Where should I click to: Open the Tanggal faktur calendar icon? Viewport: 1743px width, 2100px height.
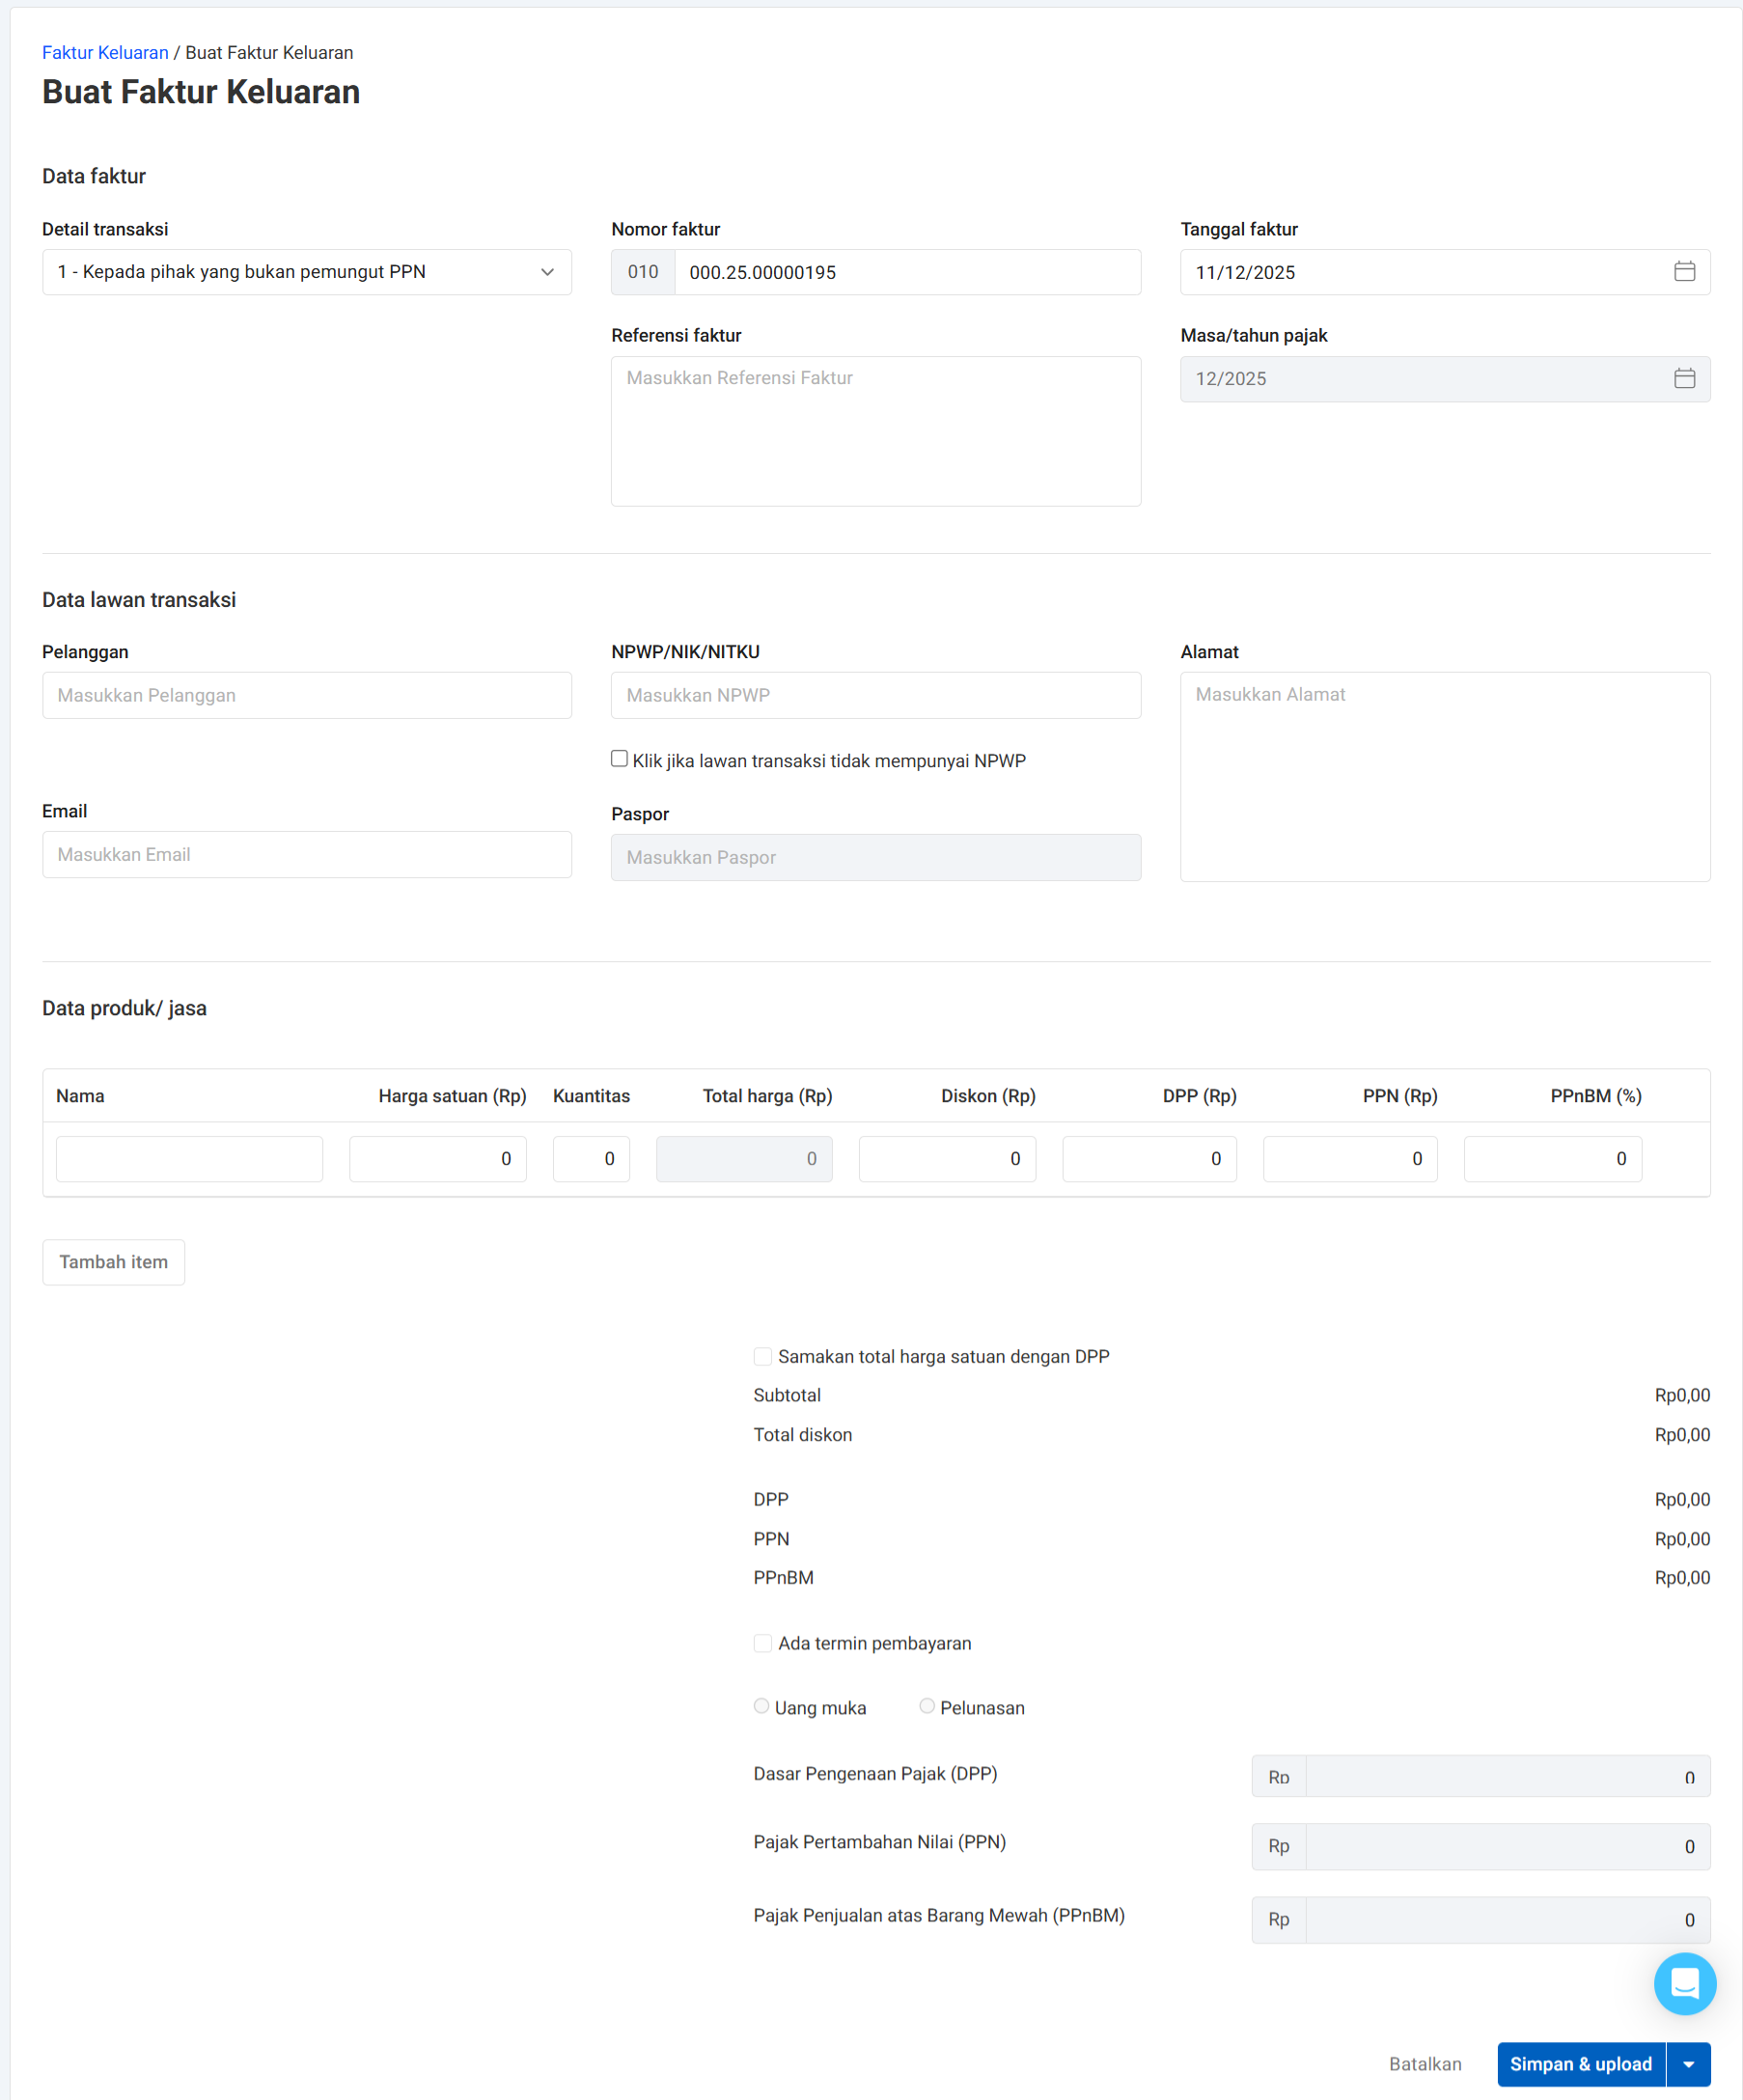[x=1684, y=272]
